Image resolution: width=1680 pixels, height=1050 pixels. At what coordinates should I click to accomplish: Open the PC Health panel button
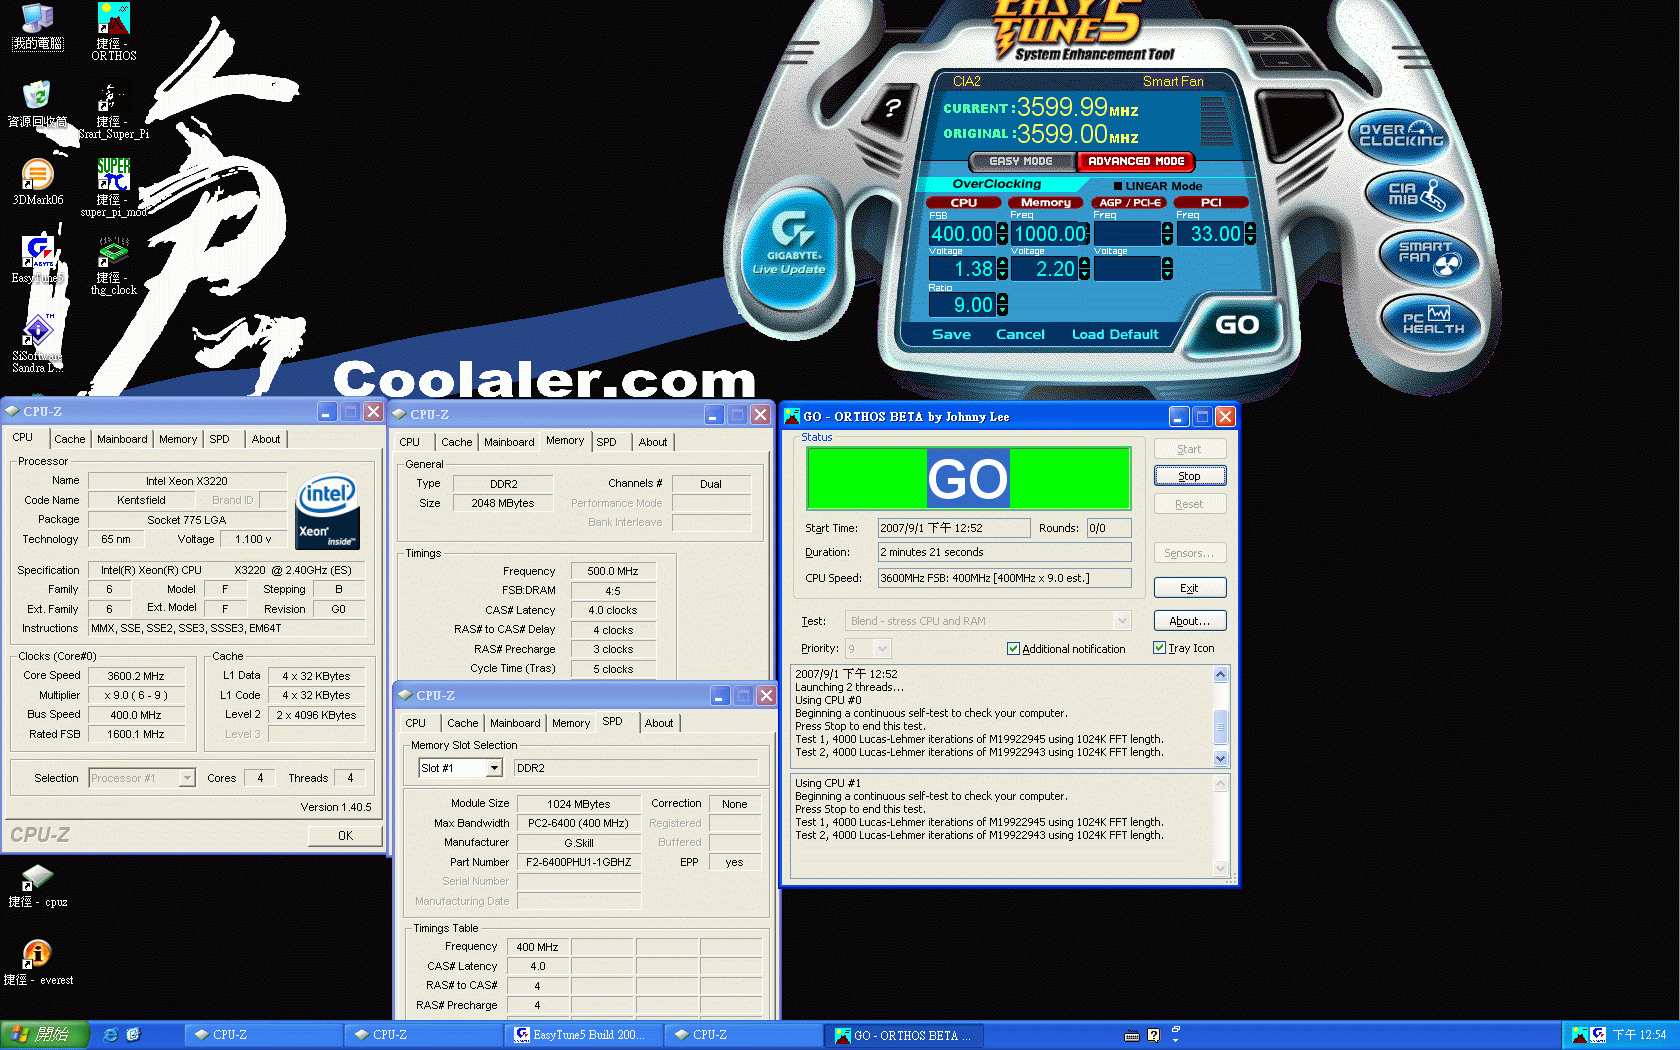[1432, 322]
